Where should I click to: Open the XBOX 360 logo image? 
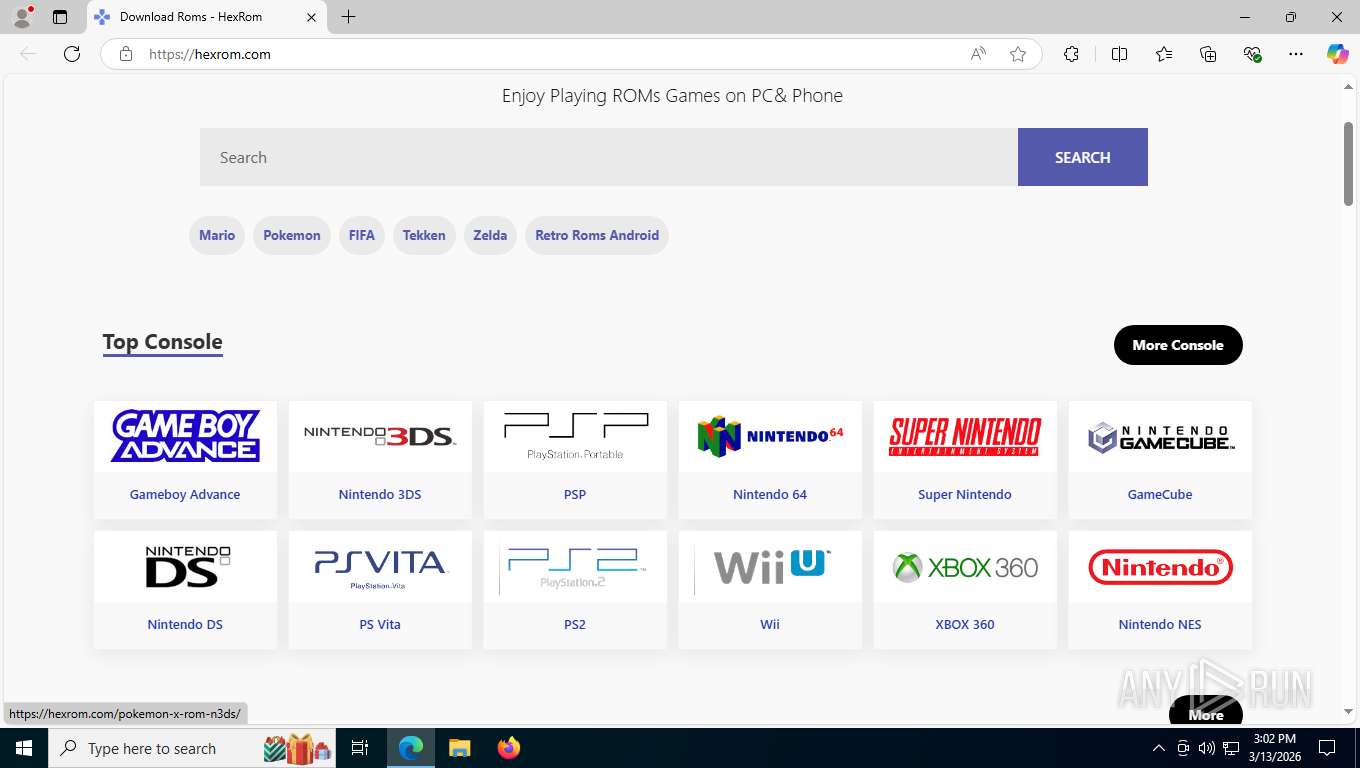(965, 567)
